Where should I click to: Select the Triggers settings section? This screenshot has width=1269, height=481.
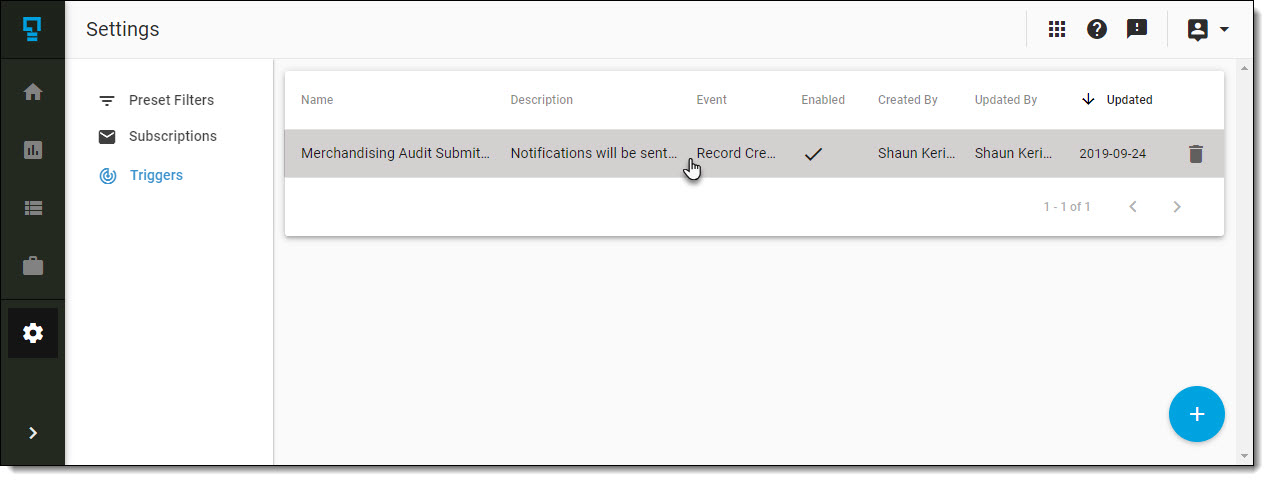pos(156,175)
